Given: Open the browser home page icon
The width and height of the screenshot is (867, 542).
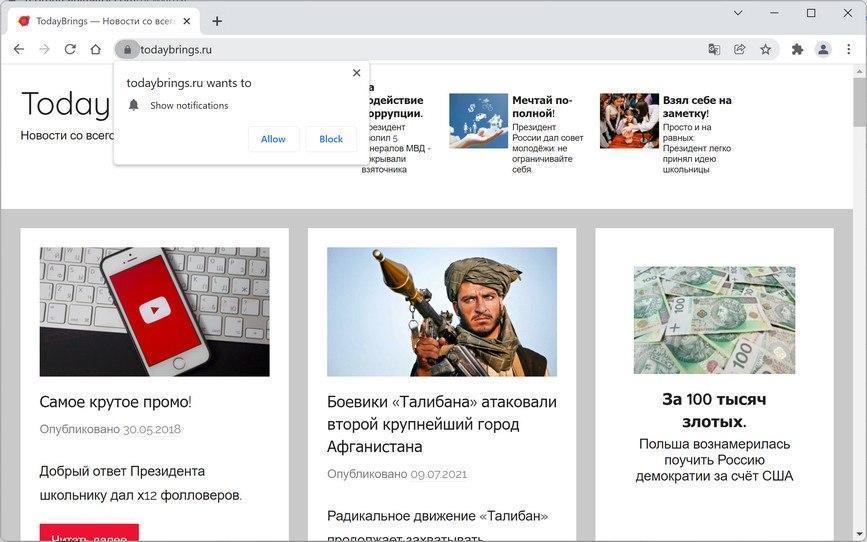Looking at the screenshot, I should pos(96,49).
